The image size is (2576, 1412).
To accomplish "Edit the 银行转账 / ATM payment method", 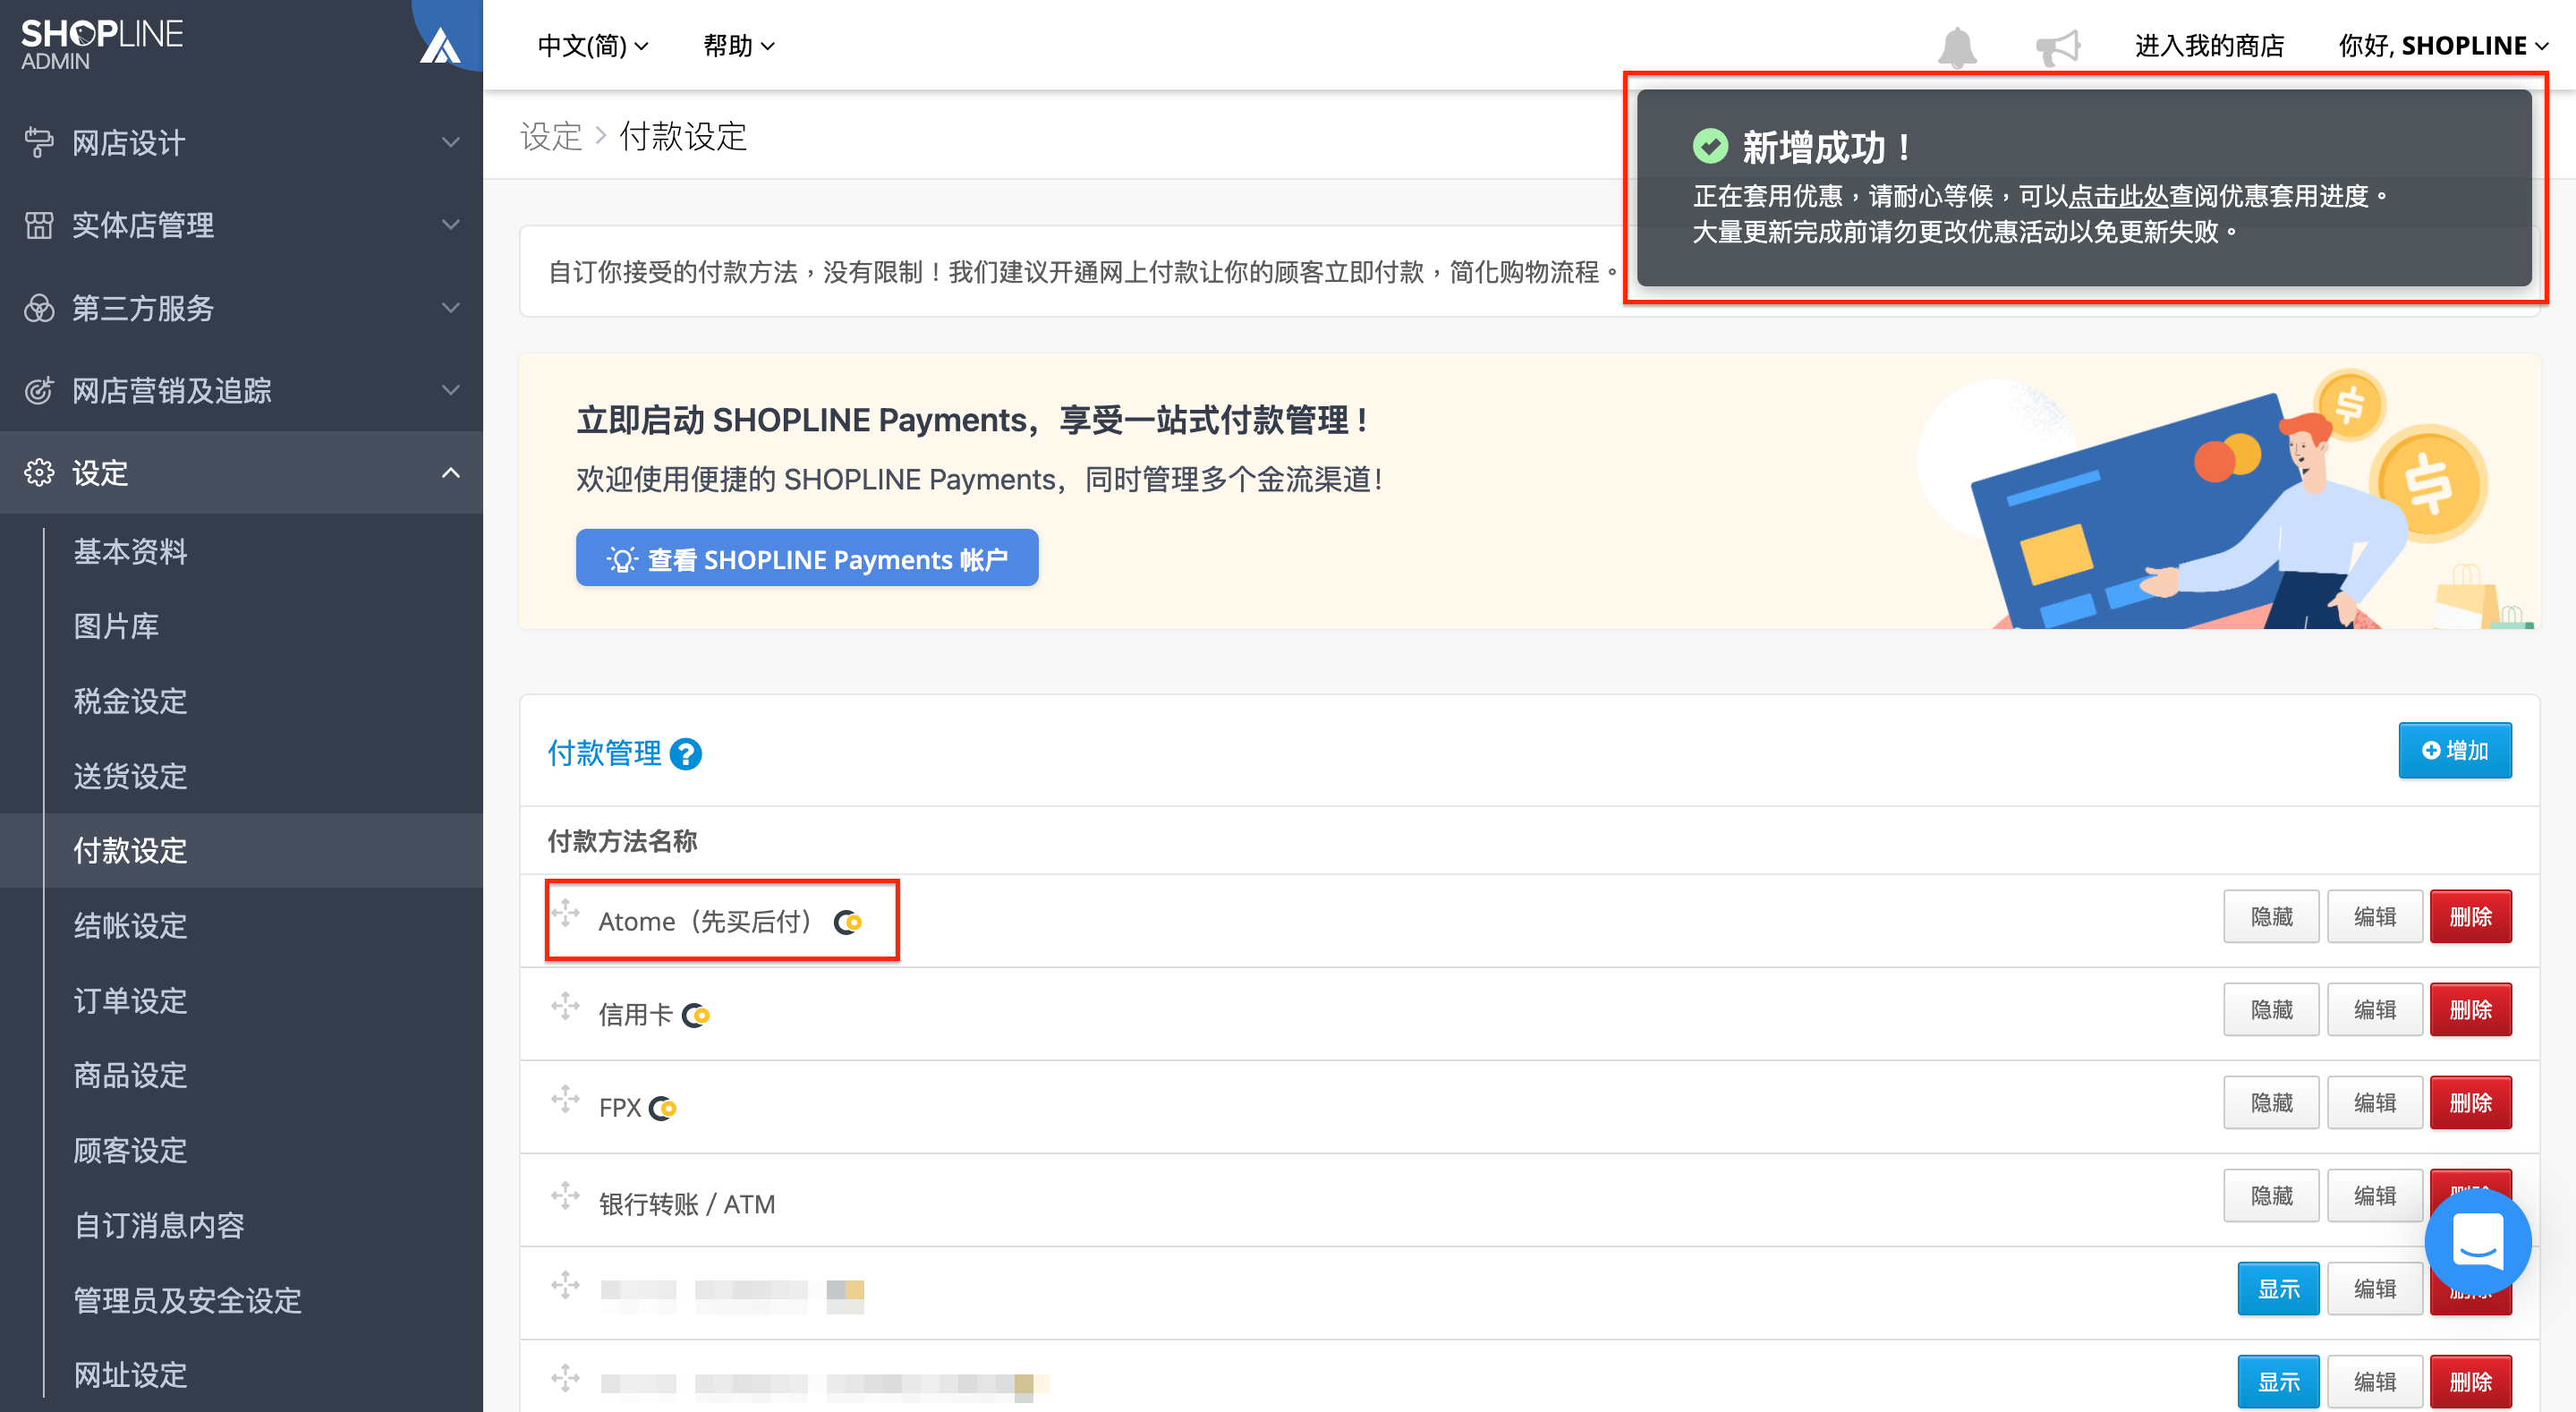I will (x=2375, y=1196).
